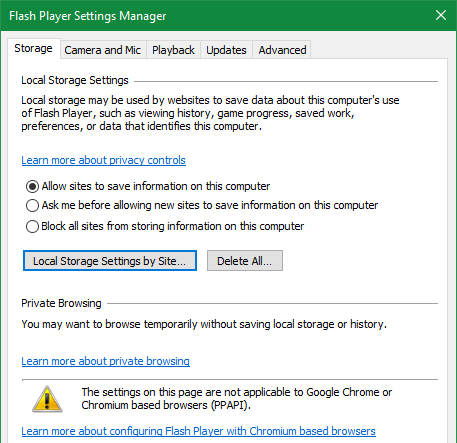This screenshot has width=457, height=443.
Task: Click the Flash Player Settings Manager title
Action: pos(88,16)
